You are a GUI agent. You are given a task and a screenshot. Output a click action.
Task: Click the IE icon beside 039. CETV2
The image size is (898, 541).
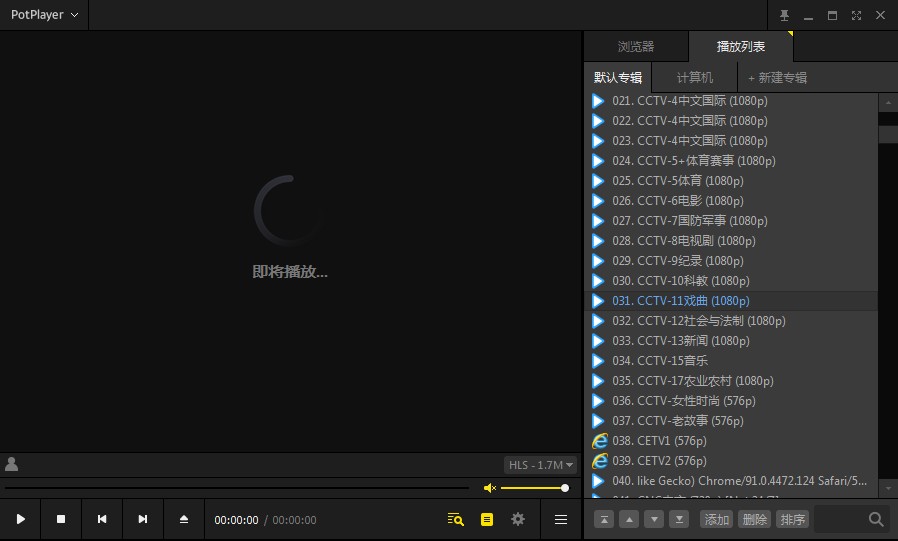pos(599,461)
